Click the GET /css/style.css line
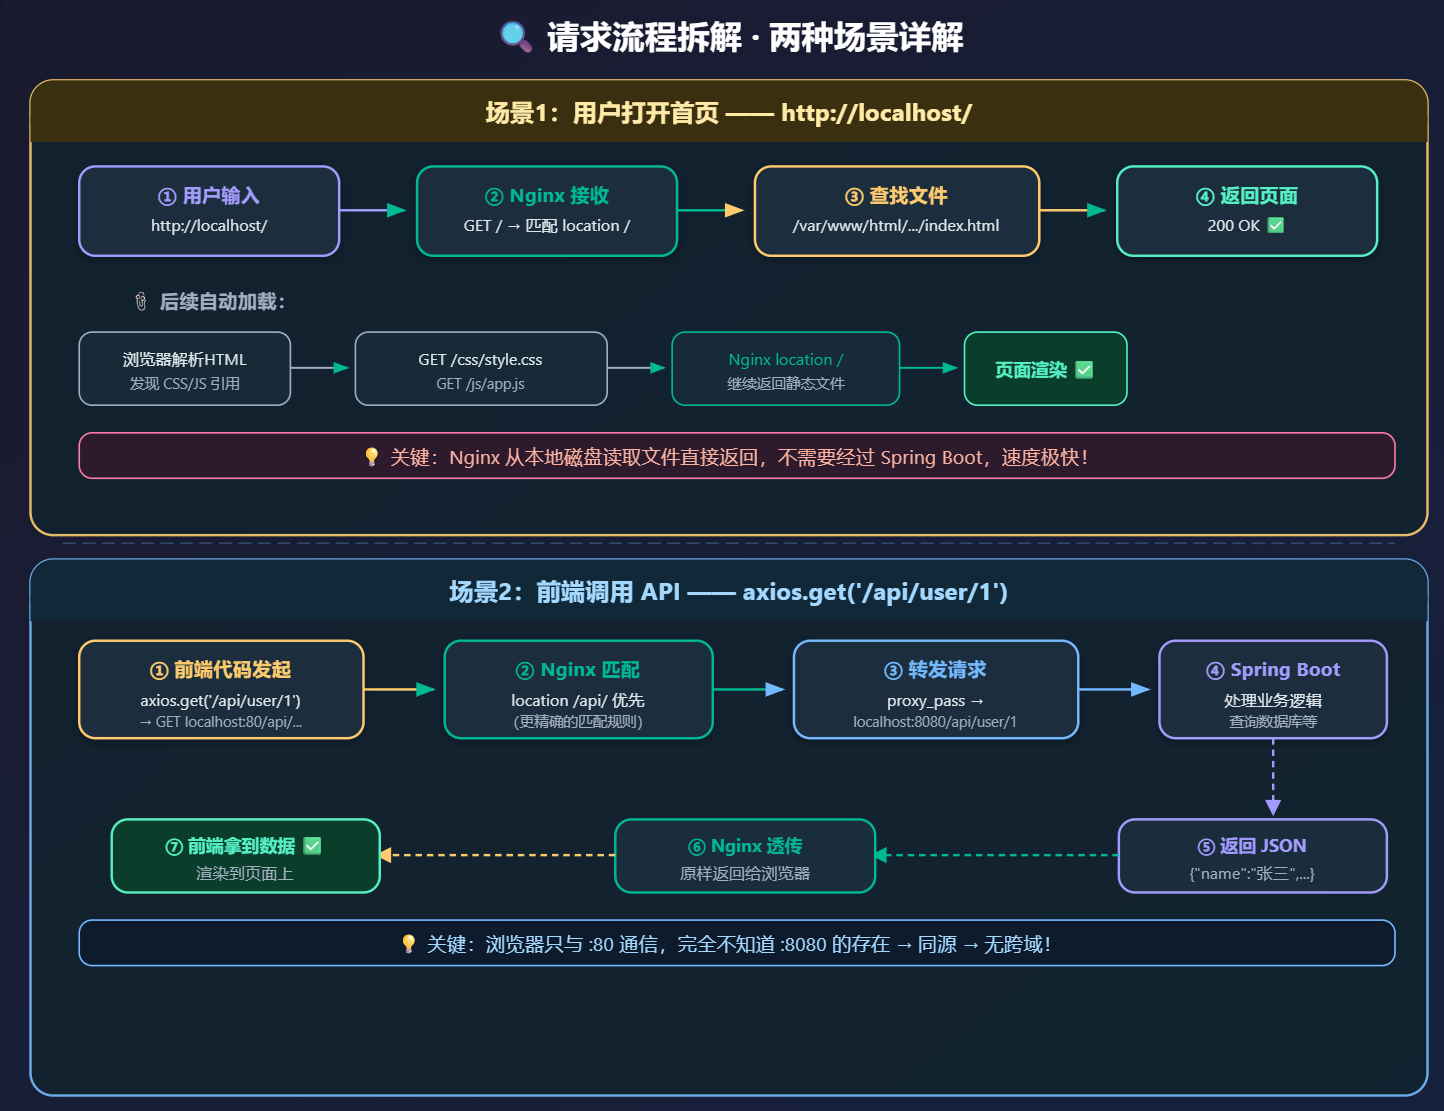Image resolution: width=1444 pixels, height=1111 pixels. point(481,359)
